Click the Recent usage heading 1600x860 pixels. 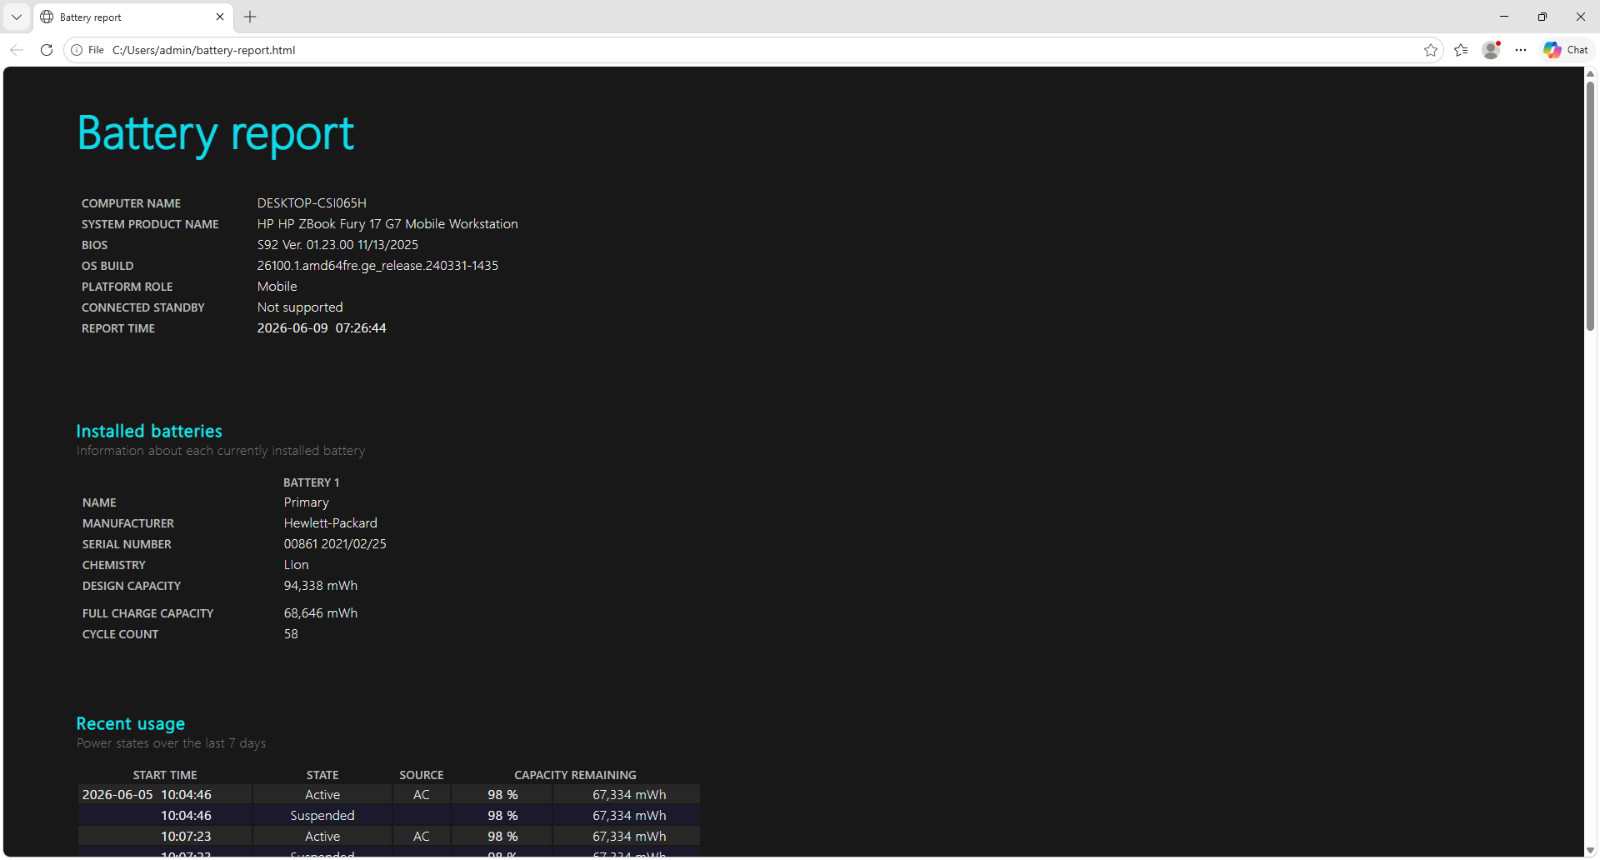point(131,724)
